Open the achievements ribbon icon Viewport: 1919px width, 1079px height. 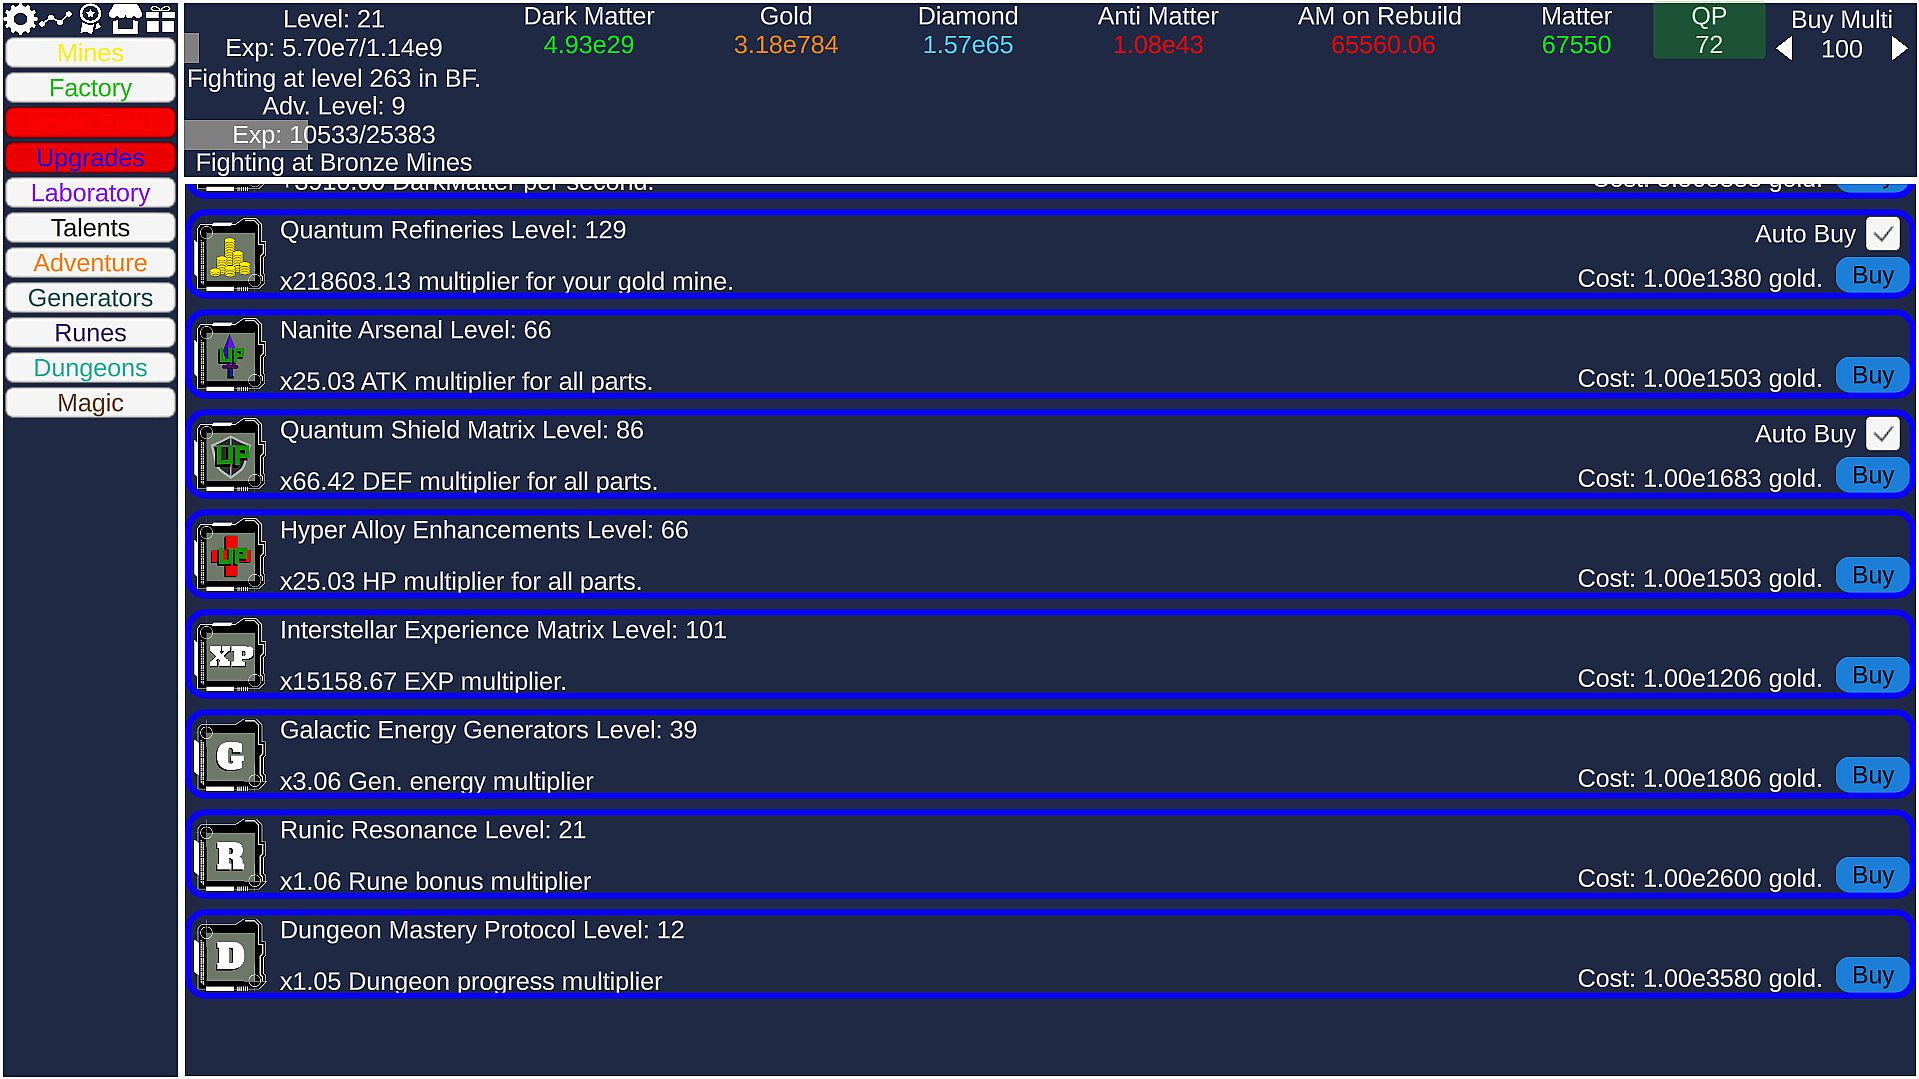pos(91,18)
